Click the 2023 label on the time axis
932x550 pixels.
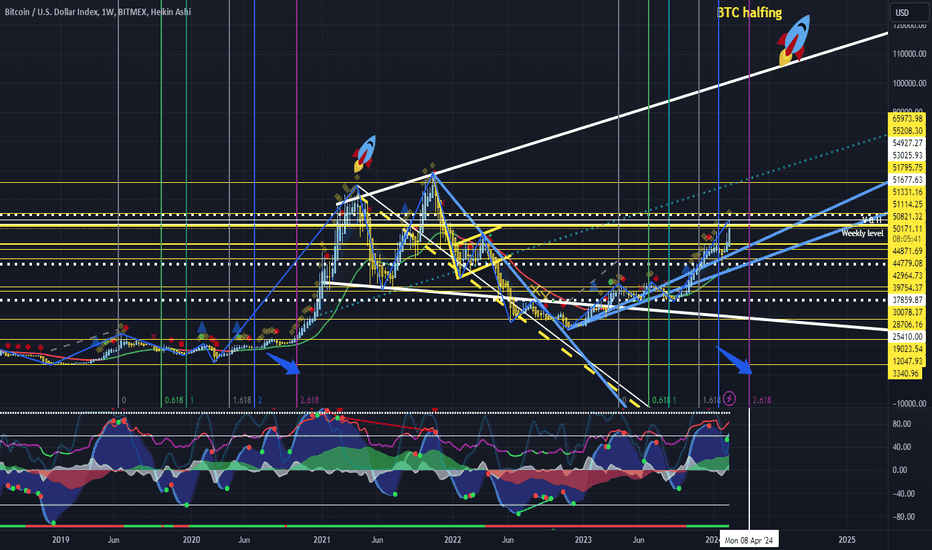[x=583, y=540]
